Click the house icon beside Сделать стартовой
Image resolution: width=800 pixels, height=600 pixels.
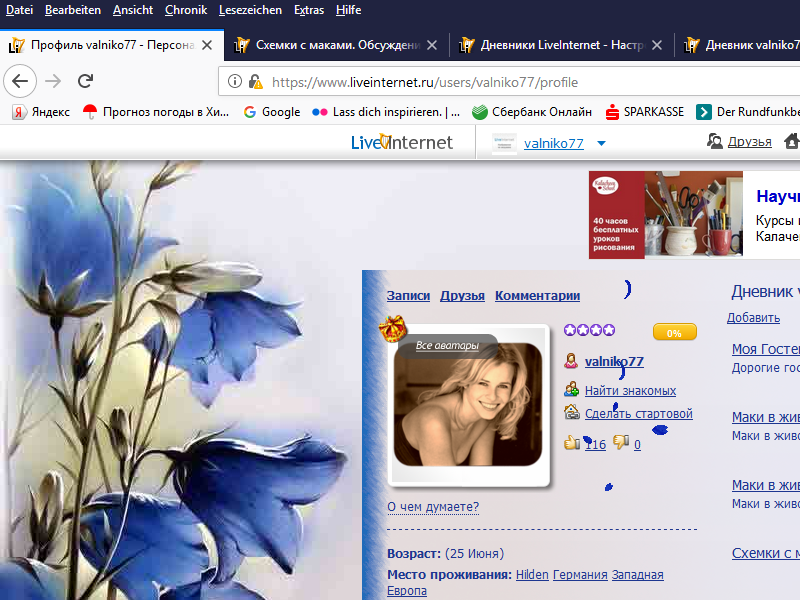pyautogui.click(x=572, y=412)
